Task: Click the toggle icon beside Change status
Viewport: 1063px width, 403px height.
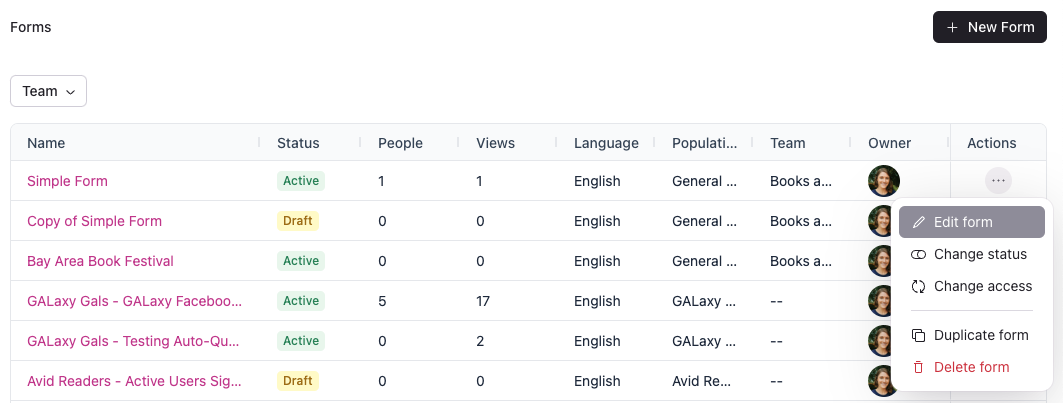Action: pos(918,255)
